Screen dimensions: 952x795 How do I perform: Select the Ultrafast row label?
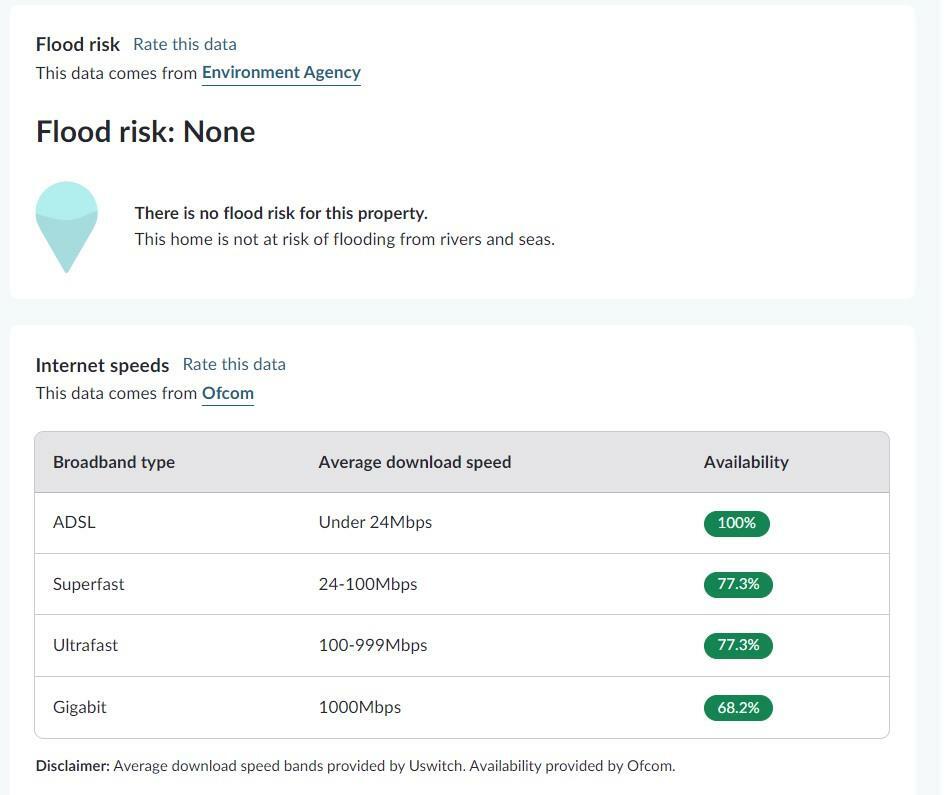(85, 645)
